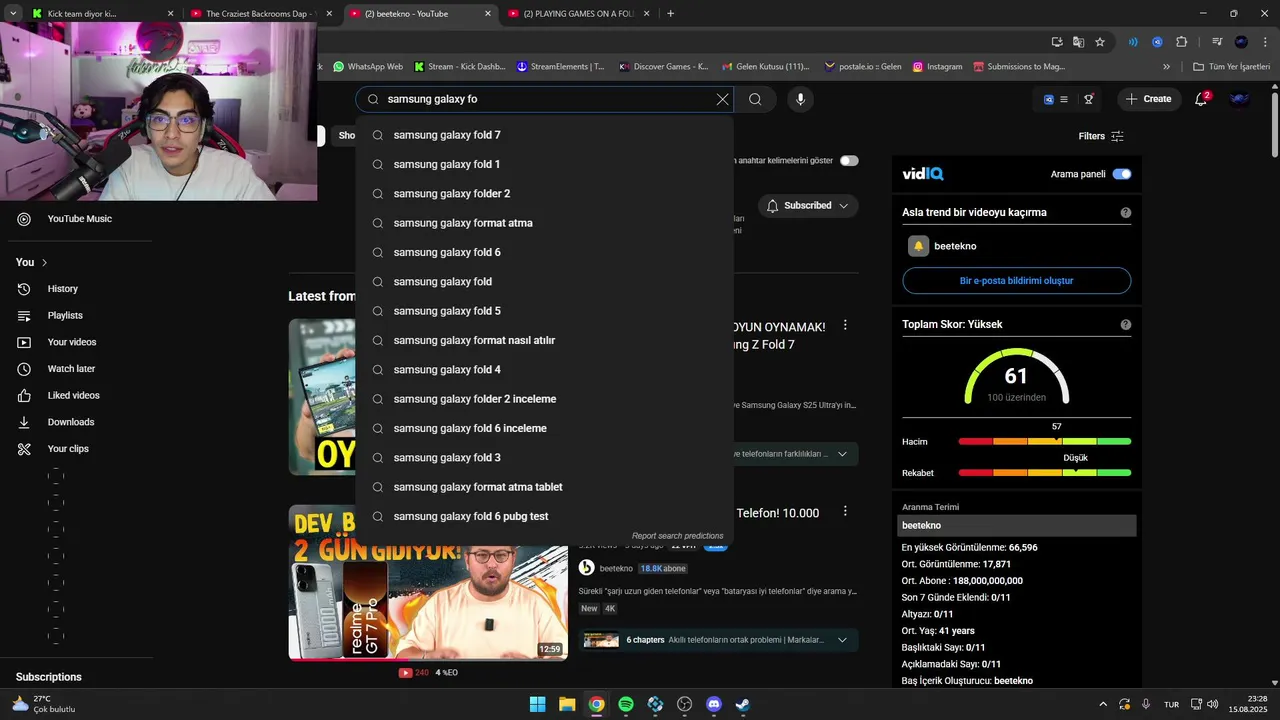The width and height of the screenshot is (1280, 720).
Task: Start voice search with microphone icon
Action: (x=800, y=99)
